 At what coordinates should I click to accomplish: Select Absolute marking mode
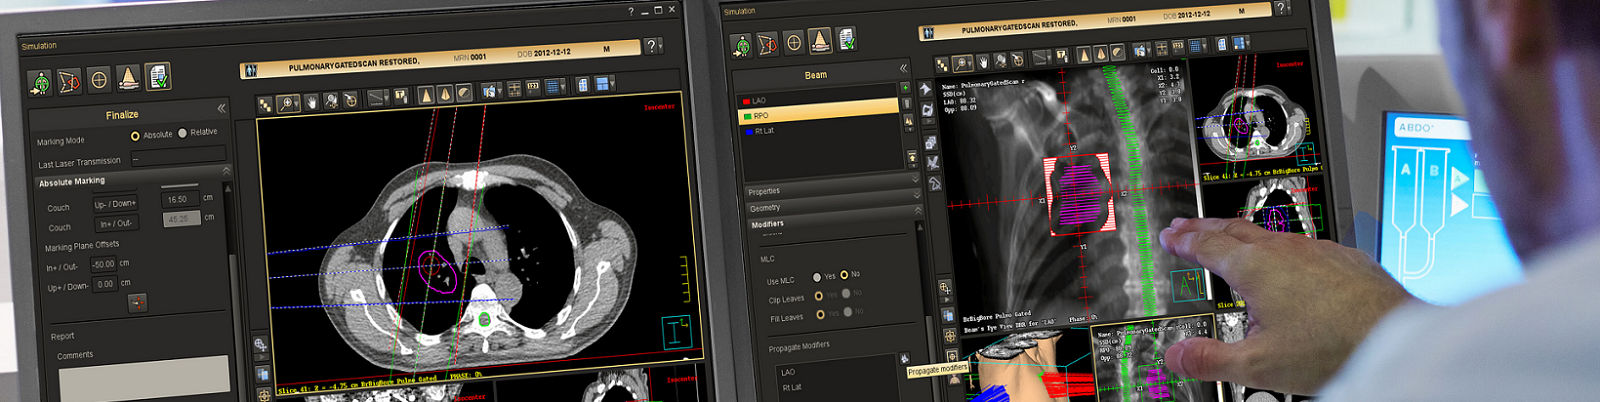coord(135,135)
